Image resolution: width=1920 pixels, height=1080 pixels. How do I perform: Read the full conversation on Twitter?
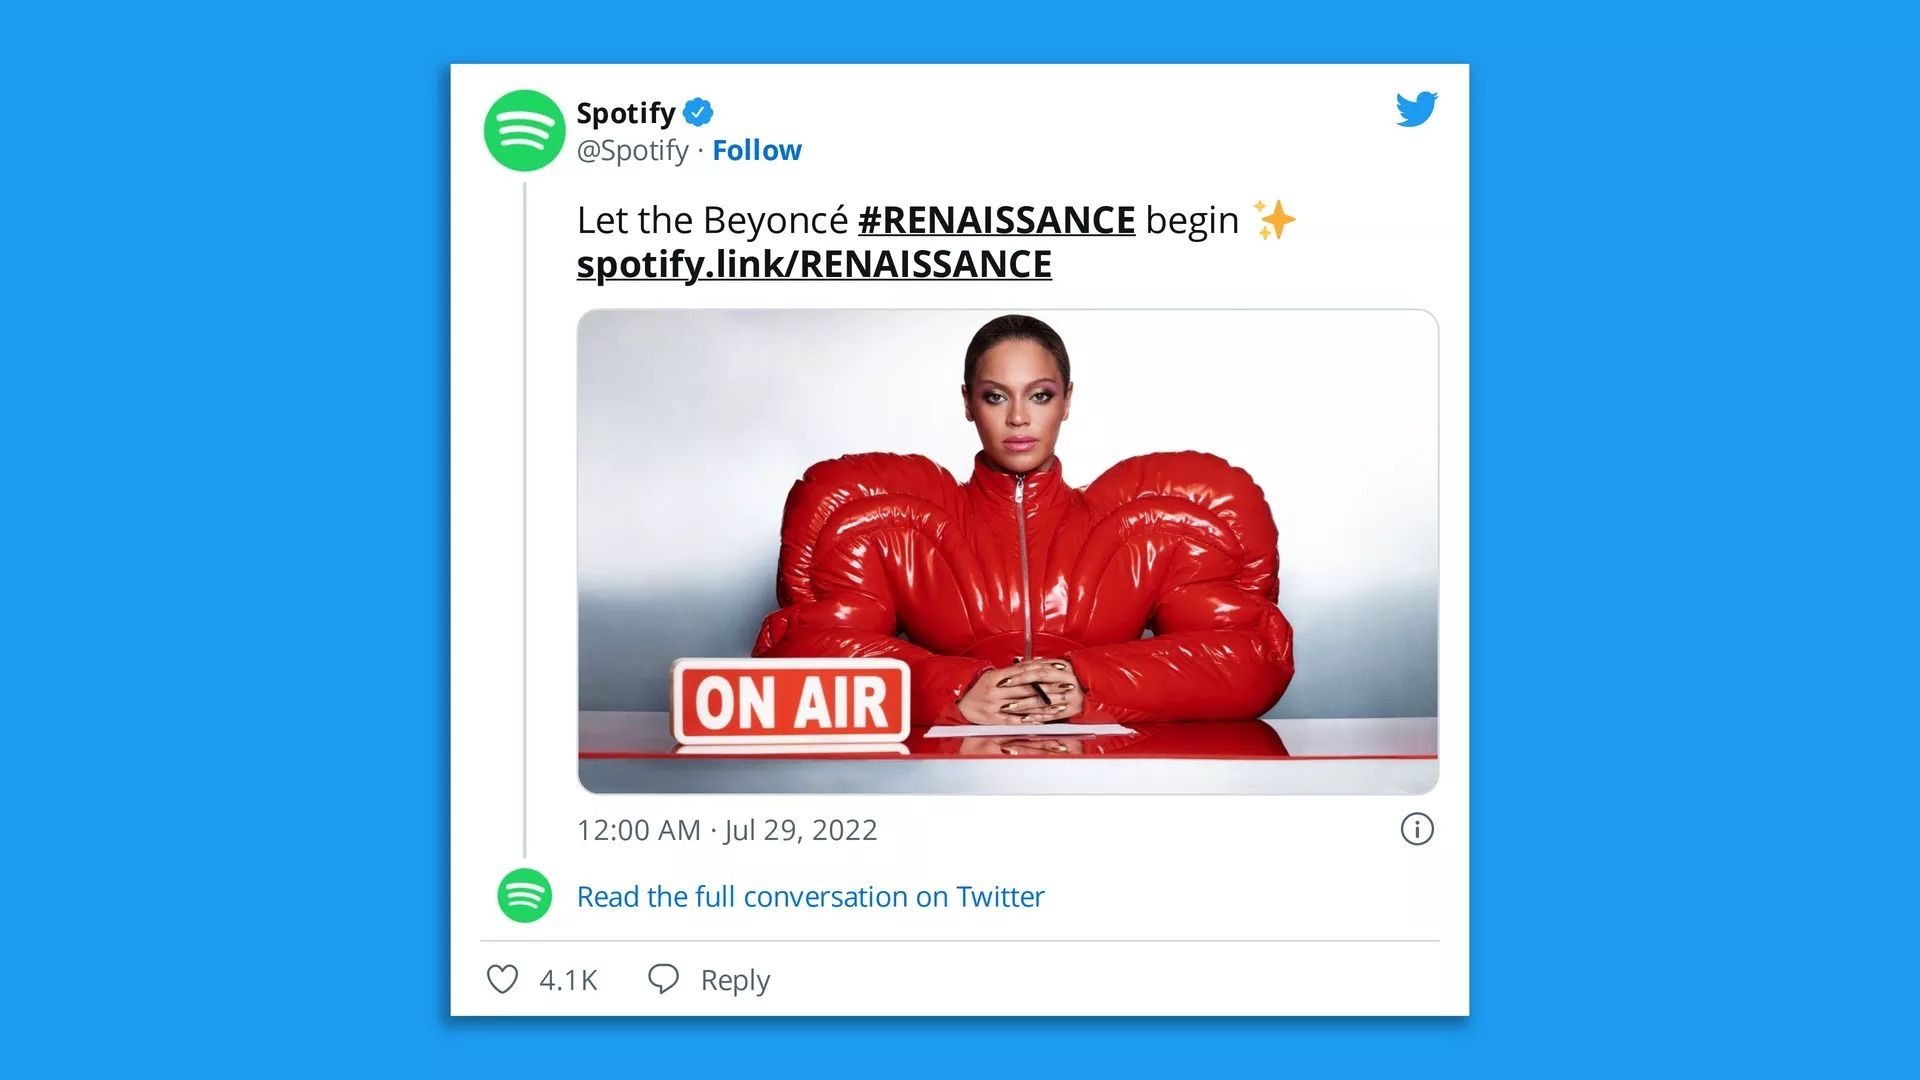coord(810,897)
